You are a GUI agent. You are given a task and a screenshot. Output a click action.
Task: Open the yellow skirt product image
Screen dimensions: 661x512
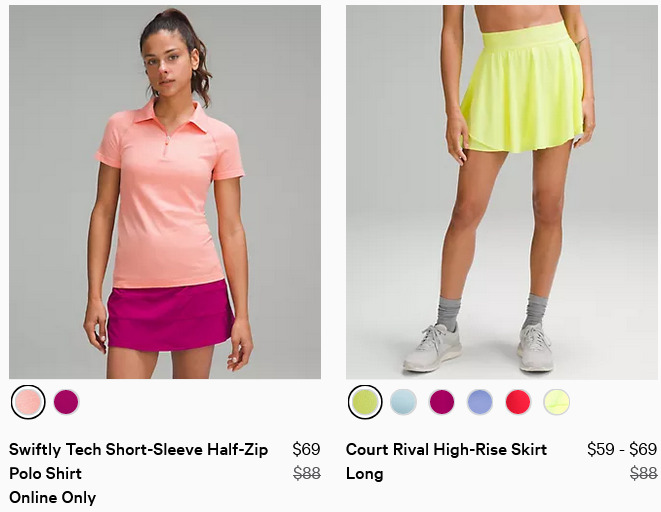point(502,192)
